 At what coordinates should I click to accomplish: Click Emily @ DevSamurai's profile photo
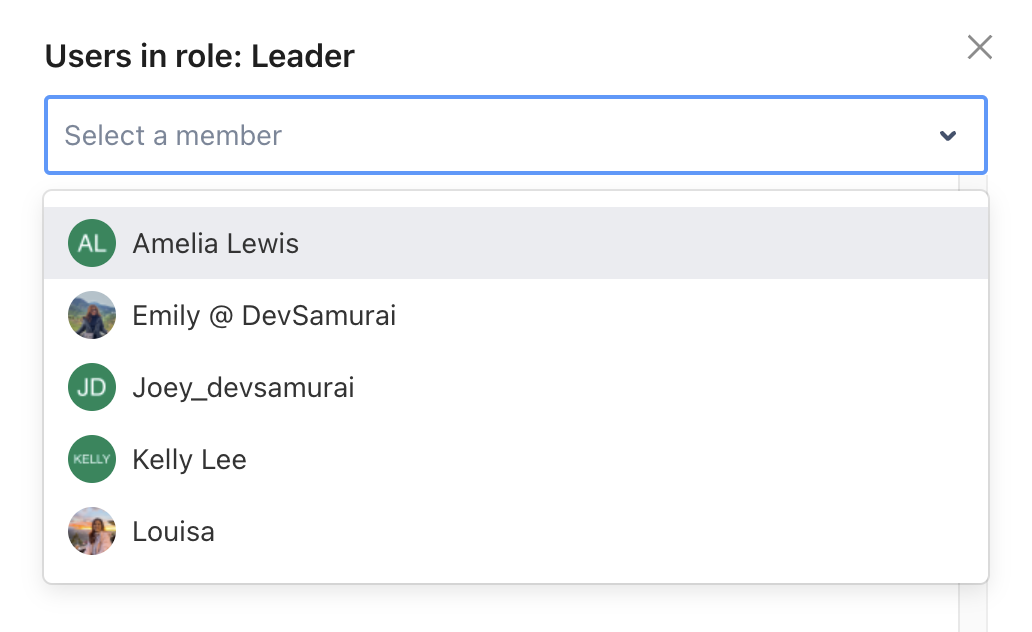pos(92,316)
